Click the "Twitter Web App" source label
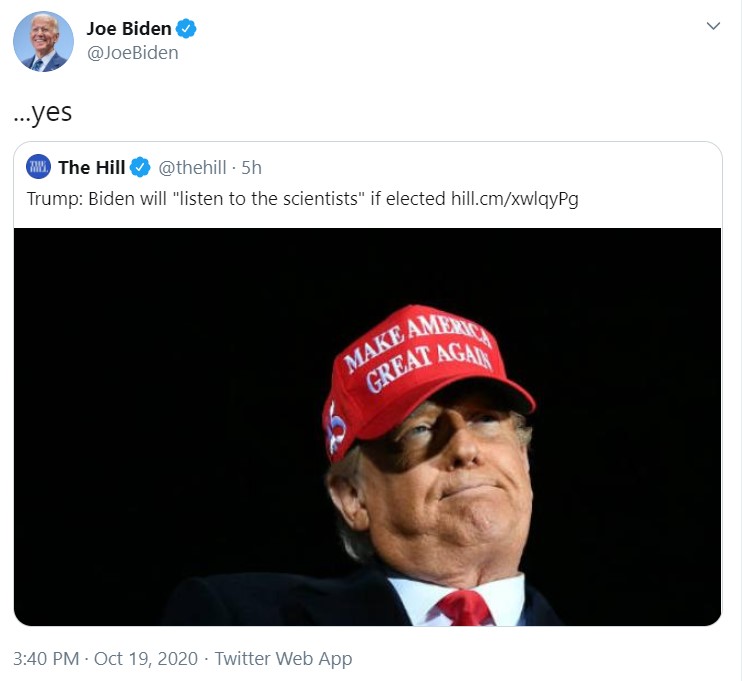The image size is (742, 681). pyautogui.click(x=283, y=659)
